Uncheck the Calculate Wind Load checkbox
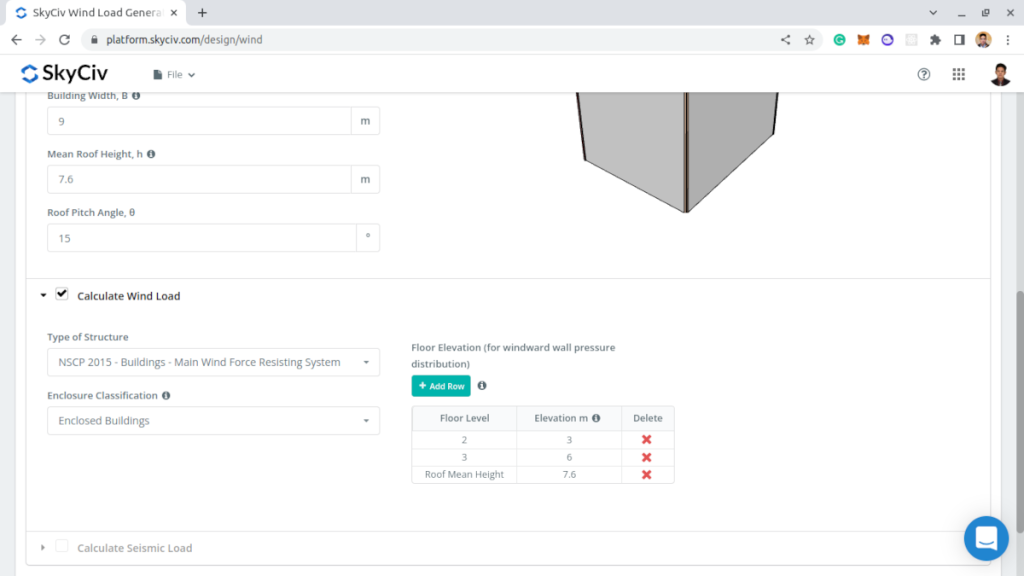This screenshot has height=576, width=1024. (62, 294)
